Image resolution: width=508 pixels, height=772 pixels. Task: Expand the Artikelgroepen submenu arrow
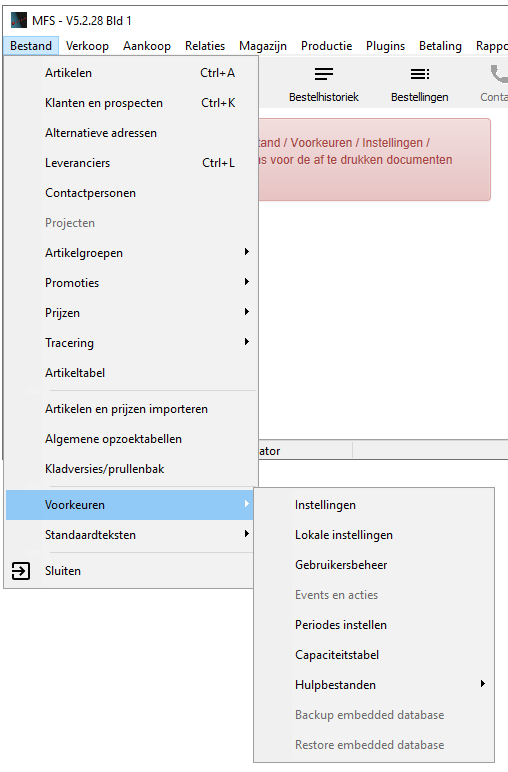click(247, 252)
